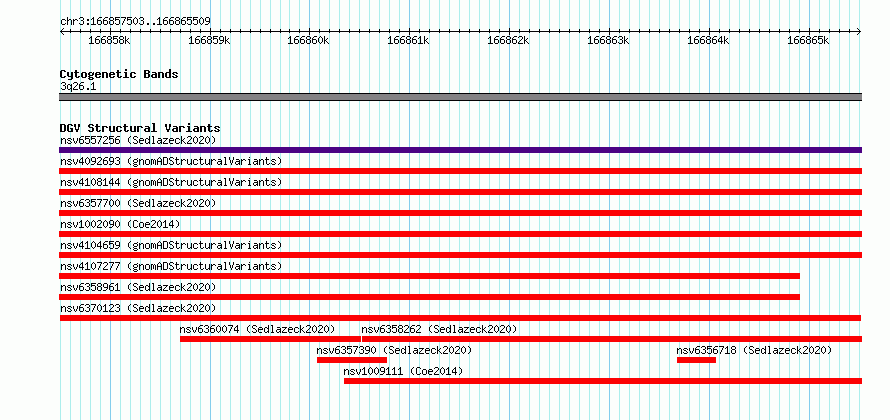Click the nsv6557256 (Sedlazeck2020) label
This screenshot has width=890, height=420.
[138, 140]
